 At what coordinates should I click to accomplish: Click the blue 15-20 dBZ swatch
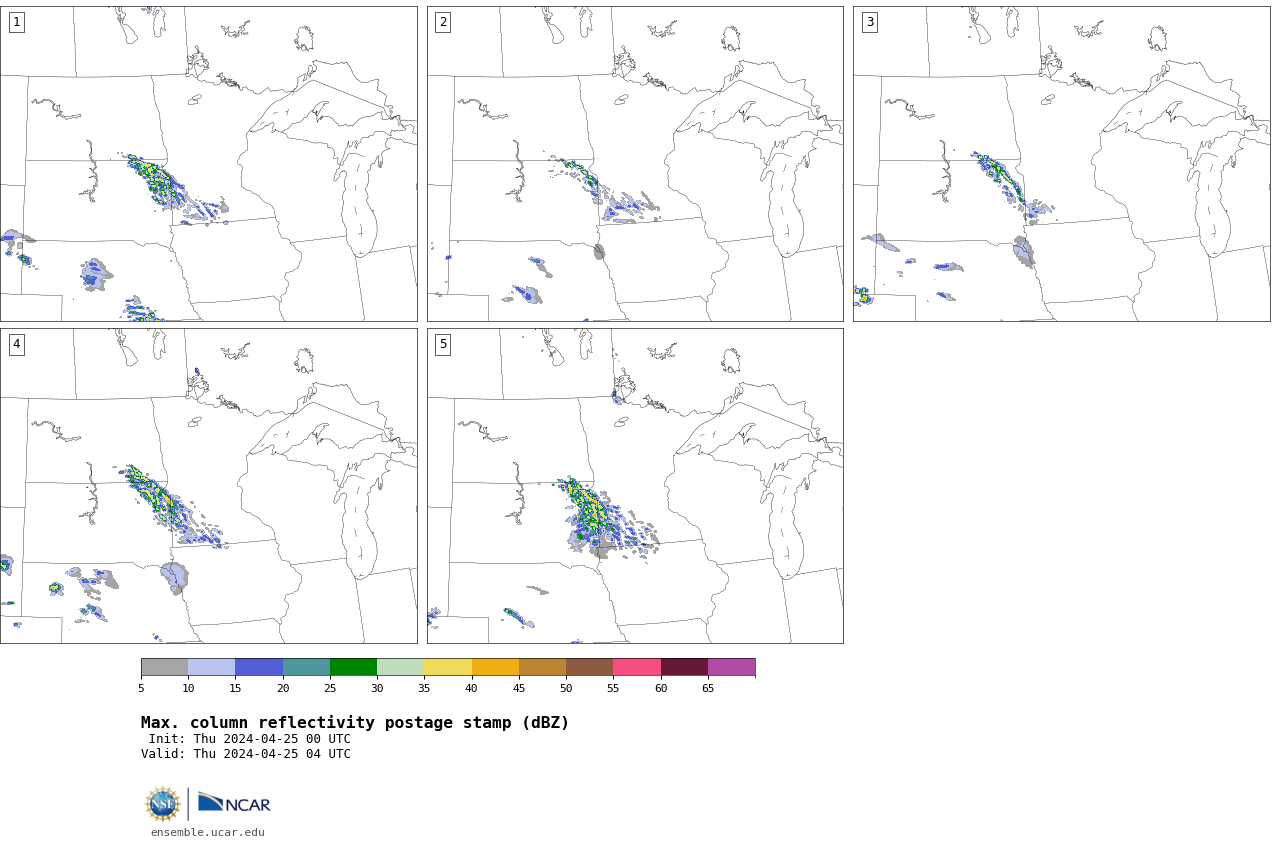coord(259,667)
